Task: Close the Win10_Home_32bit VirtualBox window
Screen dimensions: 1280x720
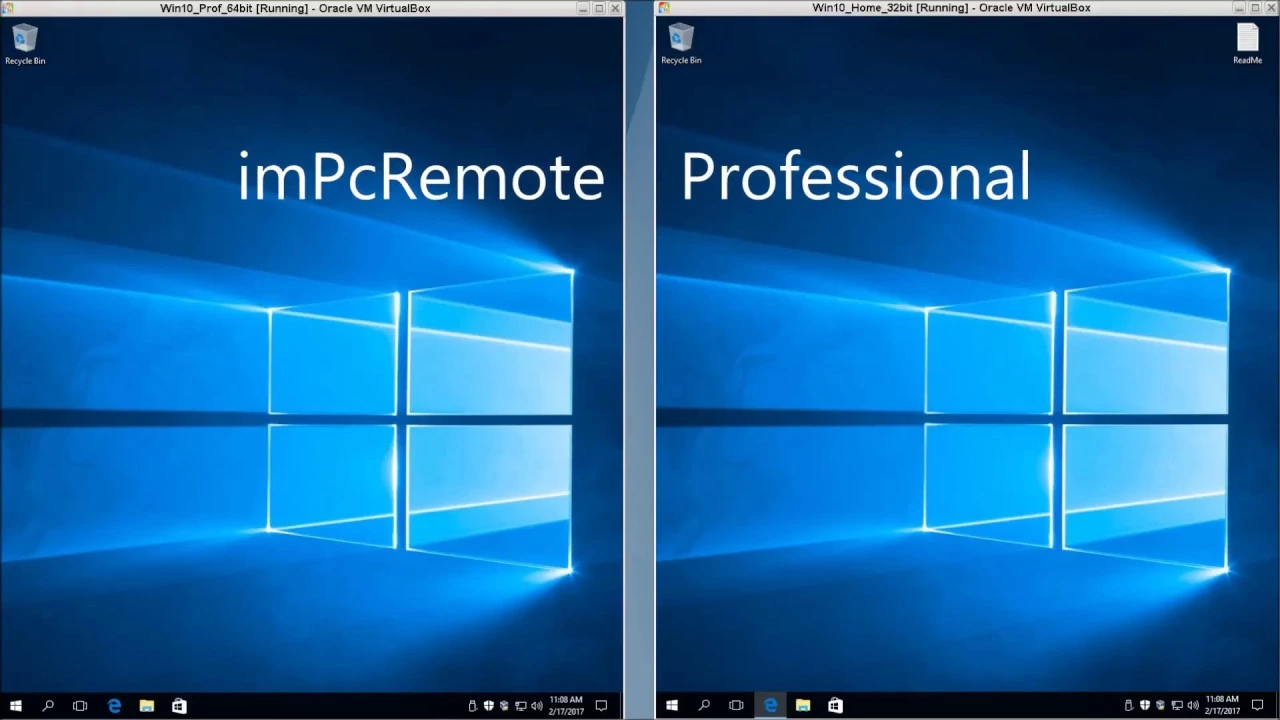Action: click(x=1272, y=8)
